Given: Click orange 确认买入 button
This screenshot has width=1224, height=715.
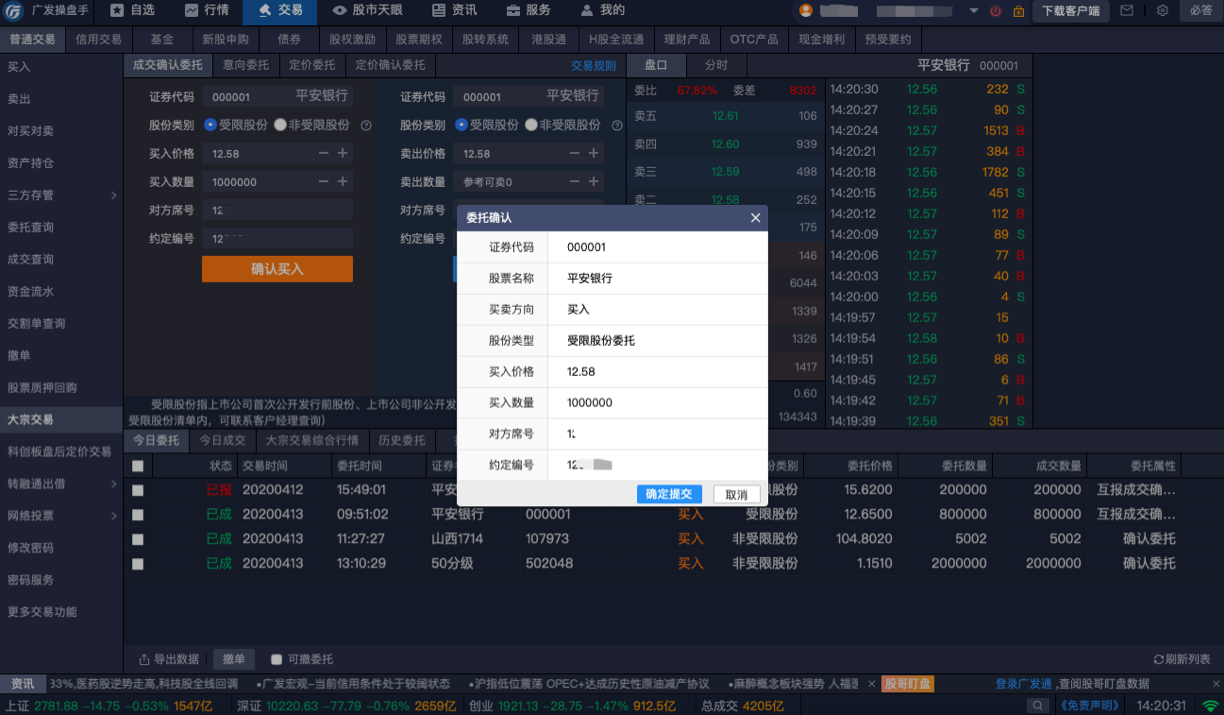Looking at the screenshot, I should pyautogui.click(x=277, y=269).
